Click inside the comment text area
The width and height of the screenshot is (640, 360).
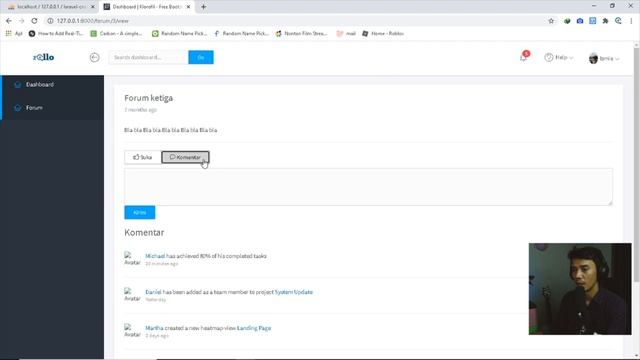pos(368,187)
